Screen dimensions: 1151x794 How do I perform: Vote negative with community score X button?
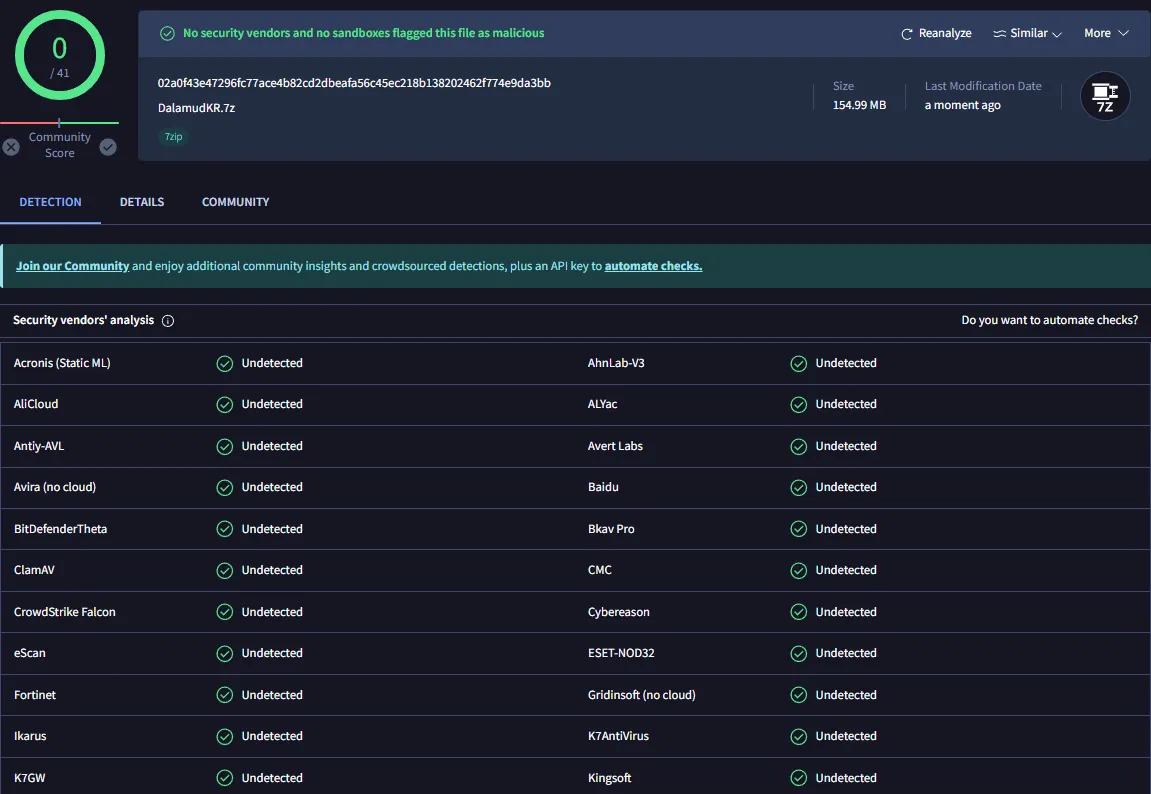tap(11, 147)
